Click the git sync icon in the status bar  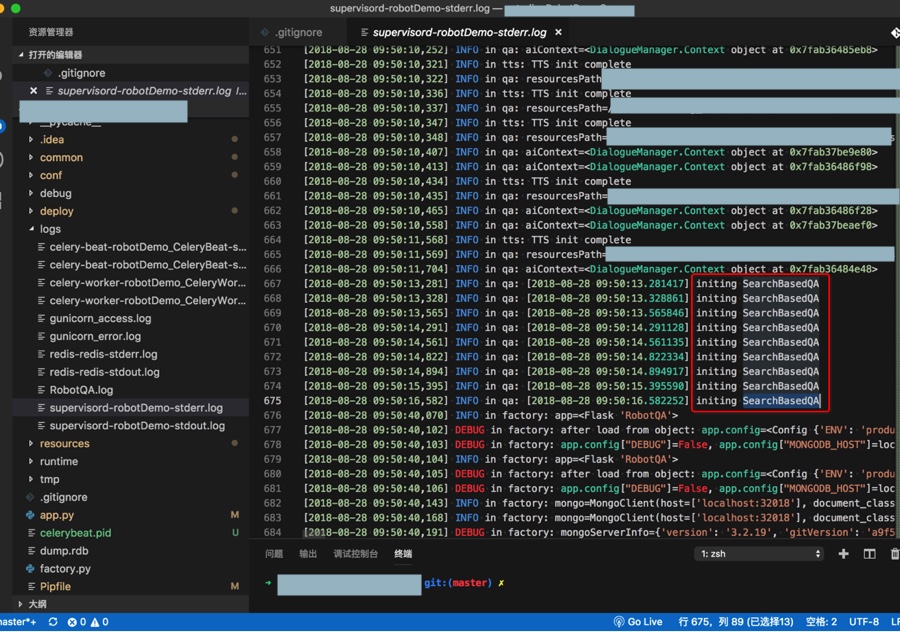coord(53,622)
